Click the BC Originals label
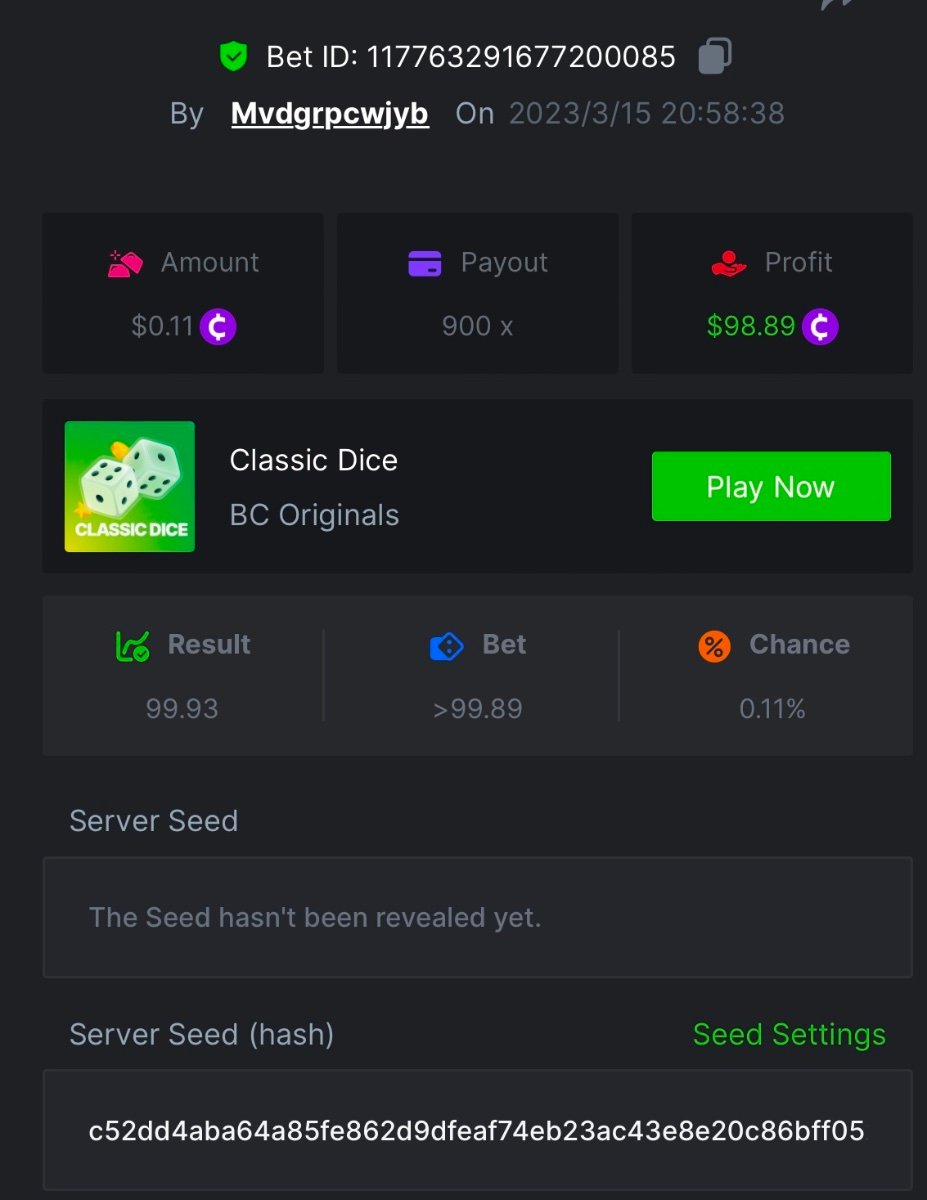927x1200 pixels. coord(314,515)
